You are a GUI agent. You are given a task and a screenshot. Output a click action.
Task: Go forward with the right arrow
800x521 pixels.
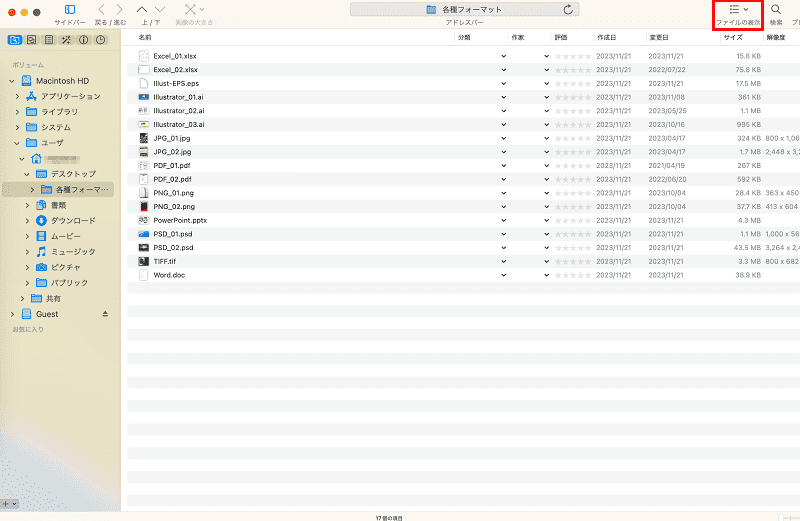click(x=119, y=9)
